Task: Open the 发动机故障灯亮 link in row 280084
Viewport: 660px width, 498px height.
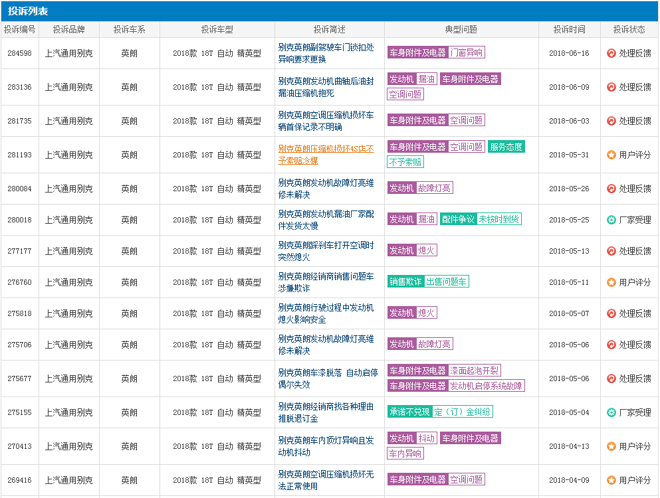Action: pos(326,189)
